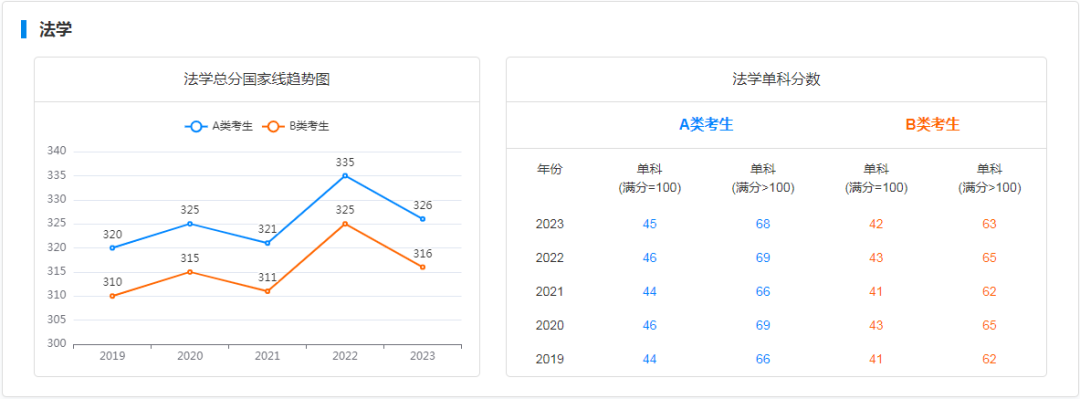Viewport: 1080px width, 399px height.
Task: Click score 66 in the 2019 row
Action: [763, 359]
